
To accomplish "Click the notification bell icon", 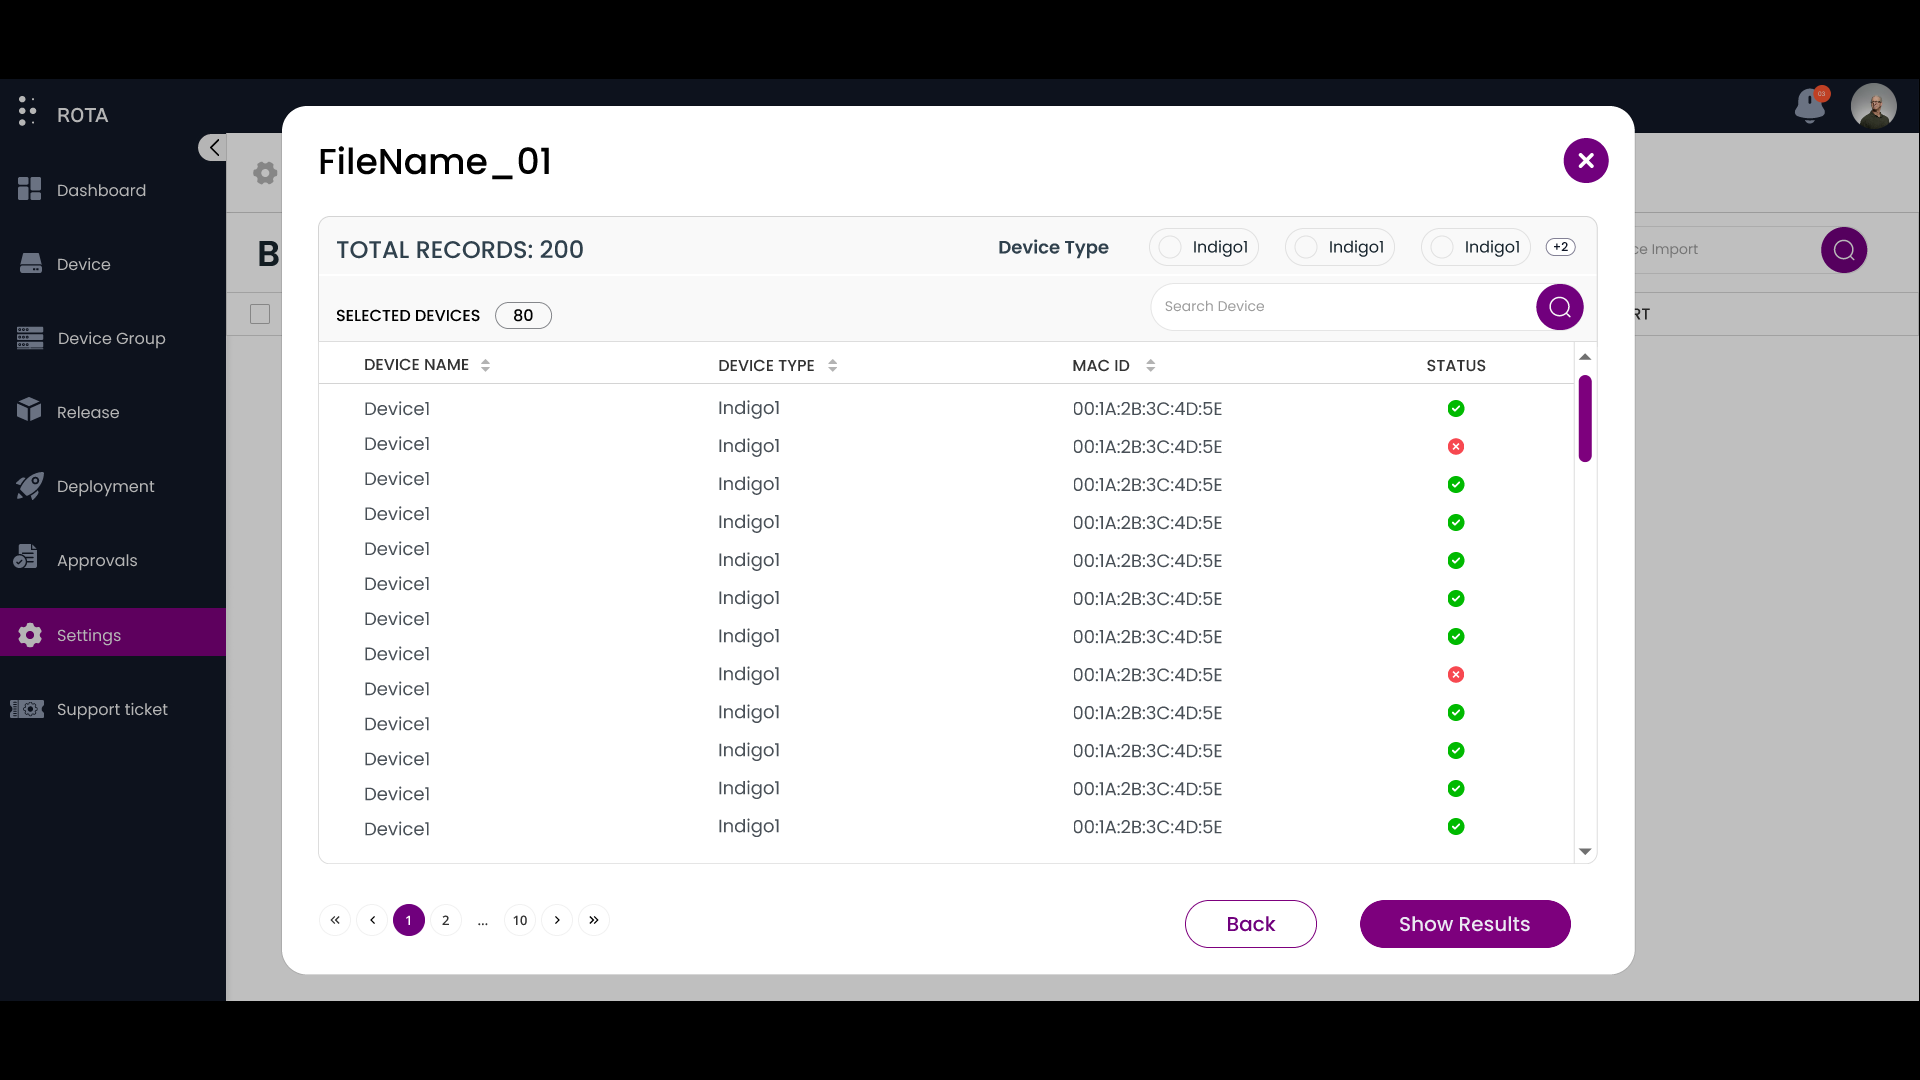I will [x=1809, y=105].
